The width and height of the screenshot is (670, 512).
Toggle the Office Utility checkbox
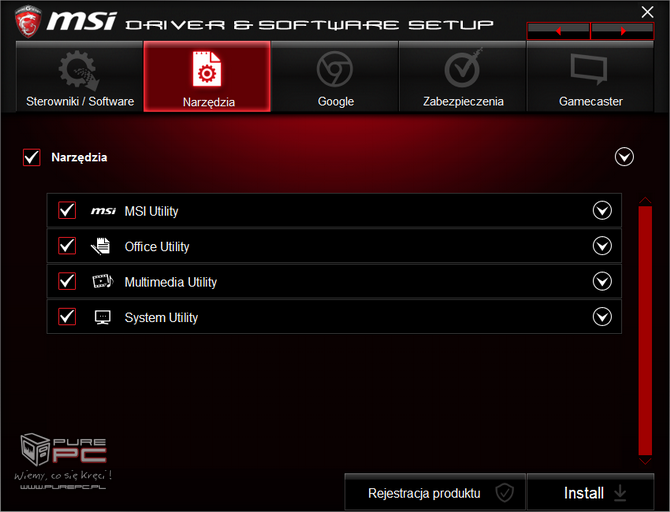[x=67, y=246]
